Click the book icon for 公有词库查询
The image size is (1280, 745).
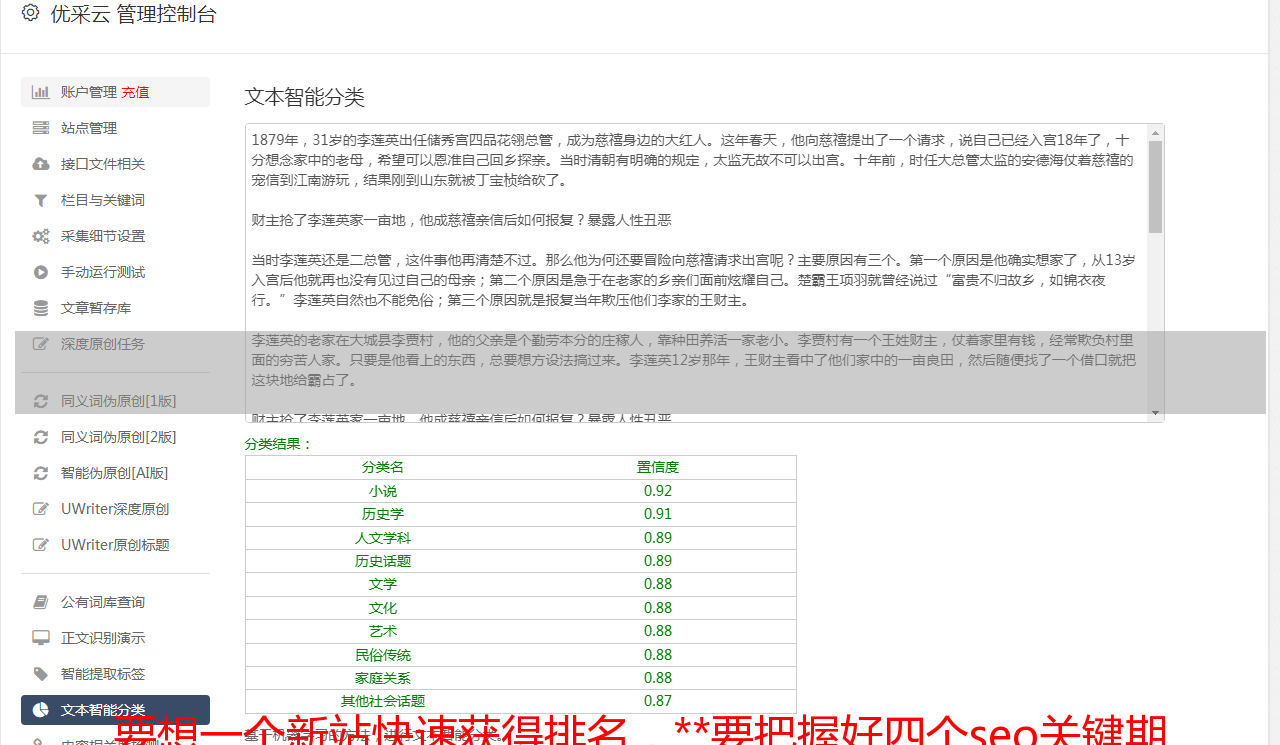tap(41, 602)
